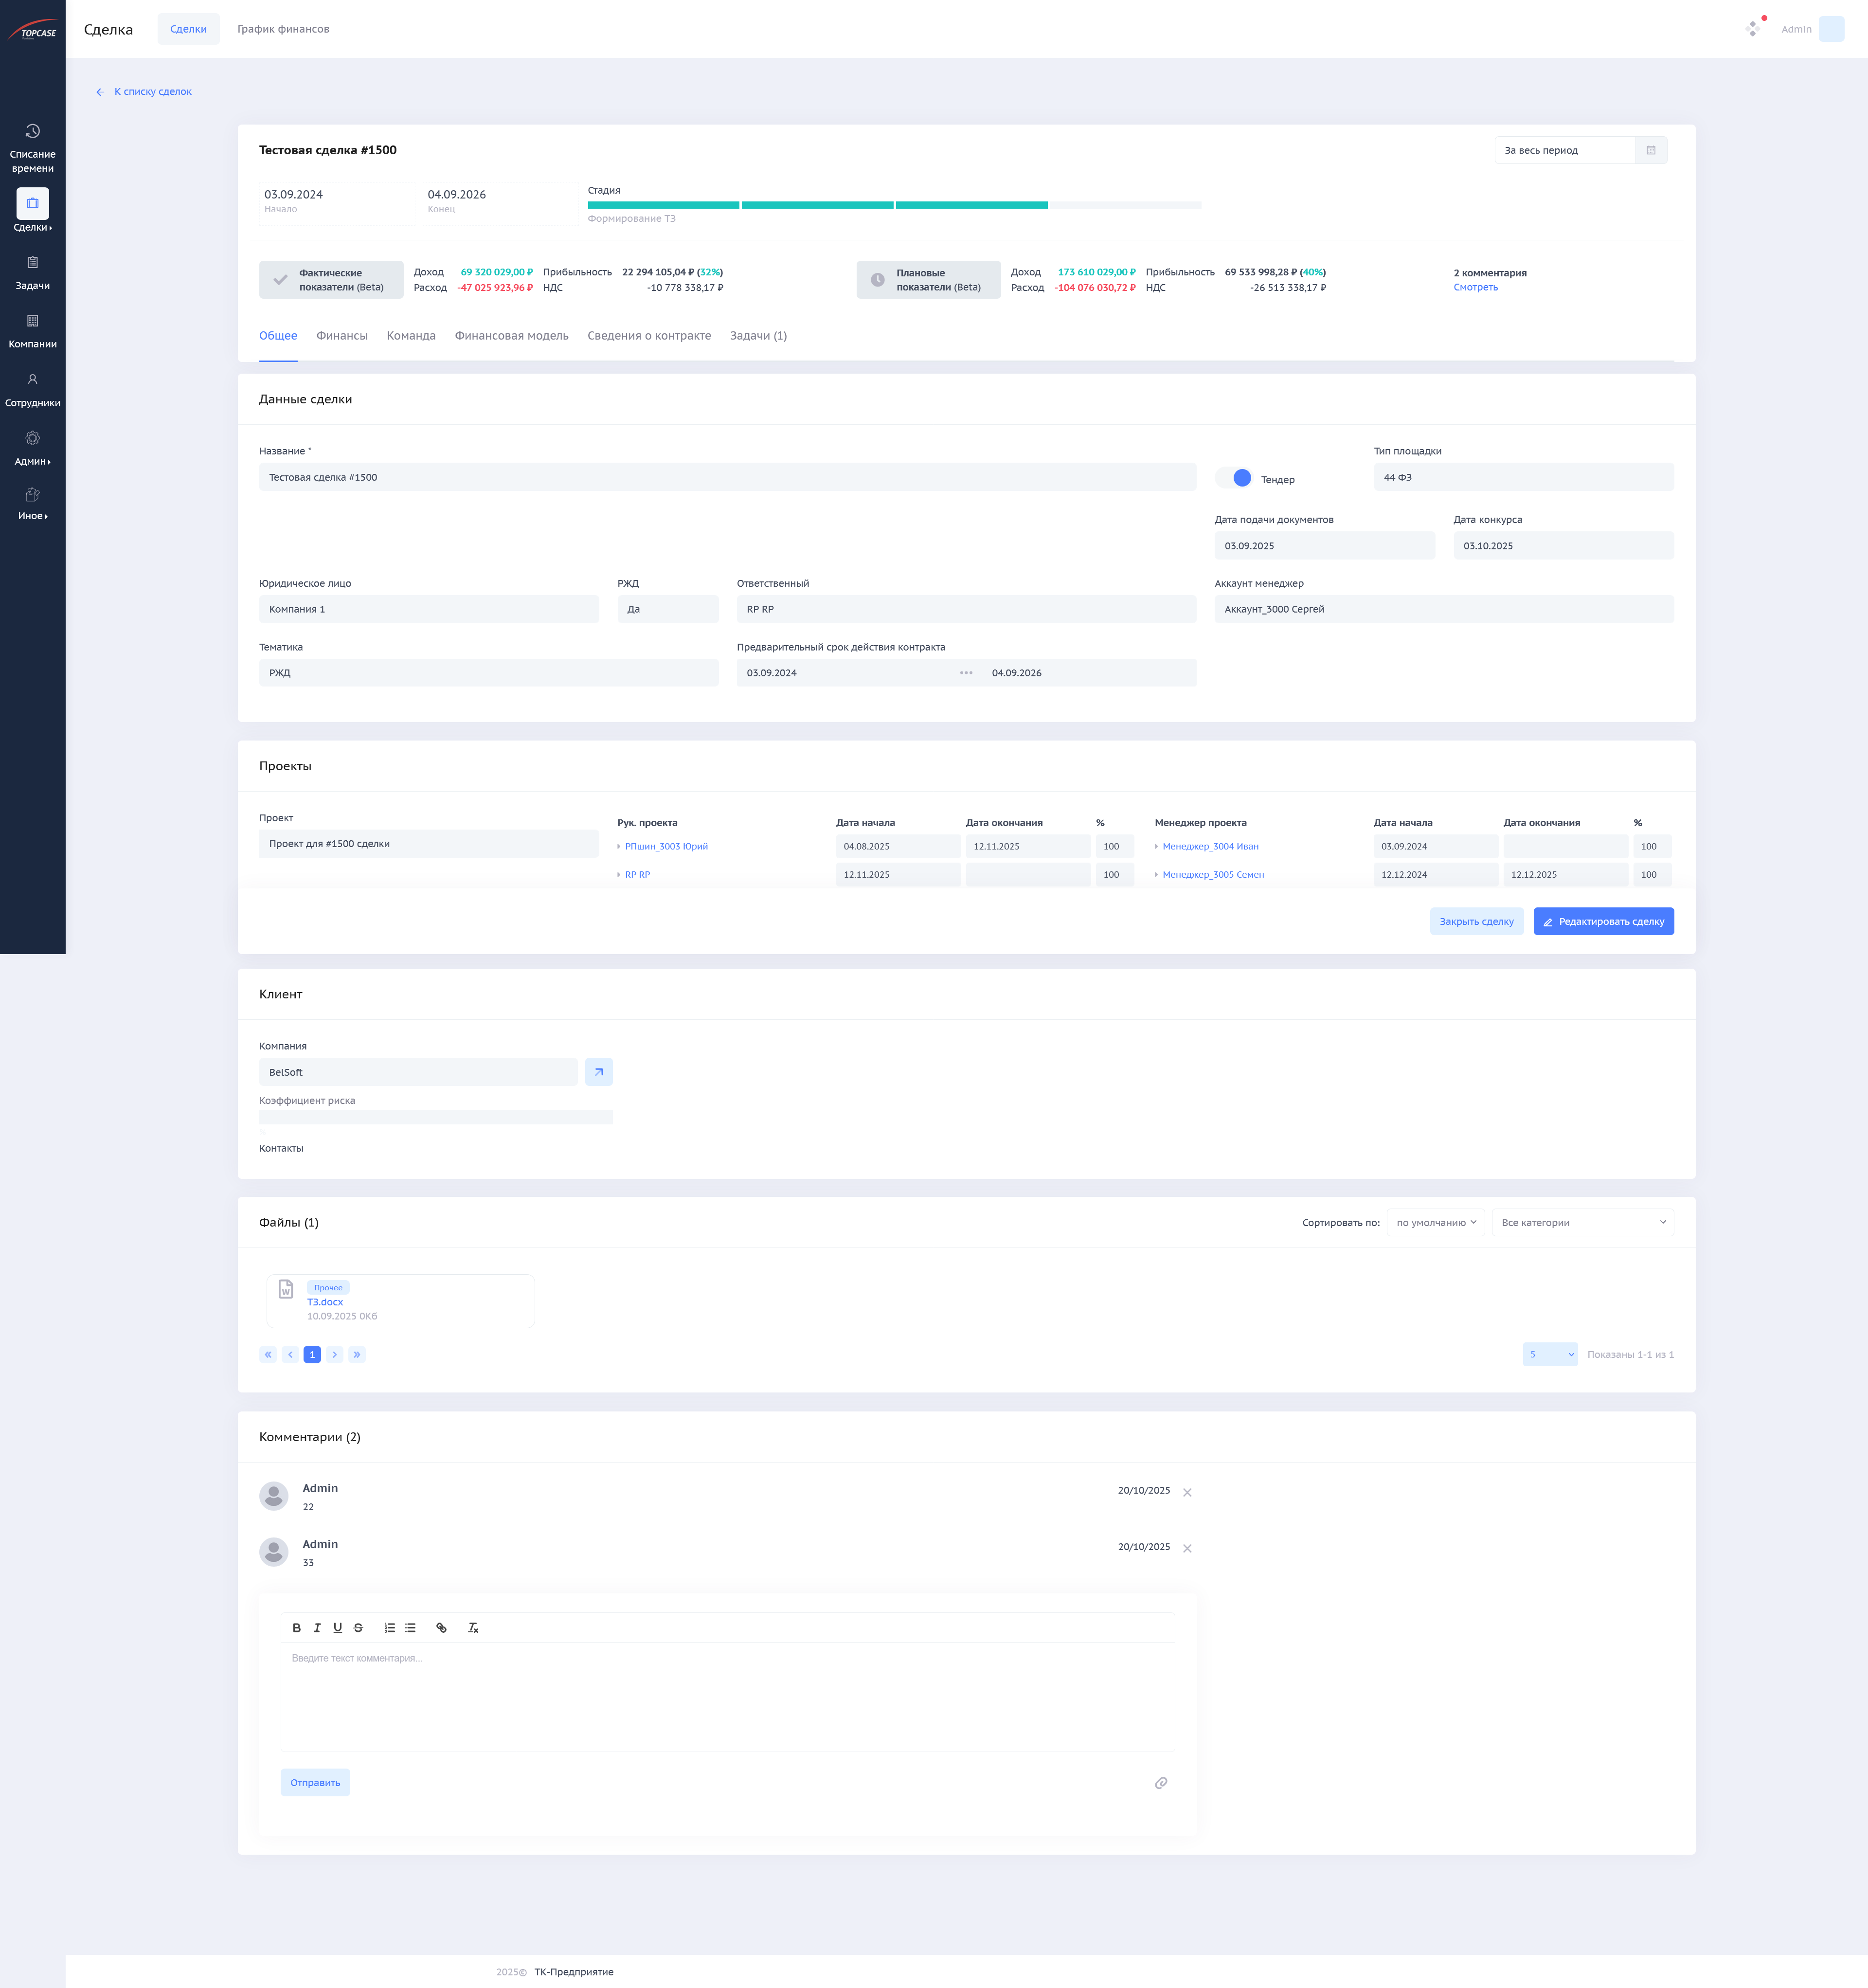
Task: Click the unfilled stage progress segment
Action: [1126, 205]
